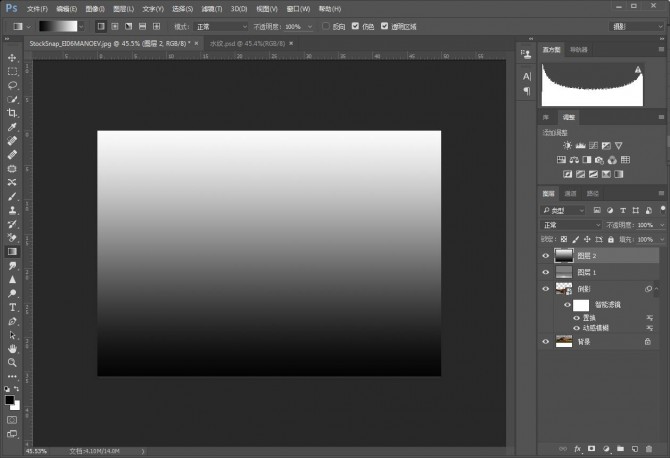Click the foreground color swatch
Image resolution: width=670 pixels, height=458 pixels.
[x=10, y=399]
